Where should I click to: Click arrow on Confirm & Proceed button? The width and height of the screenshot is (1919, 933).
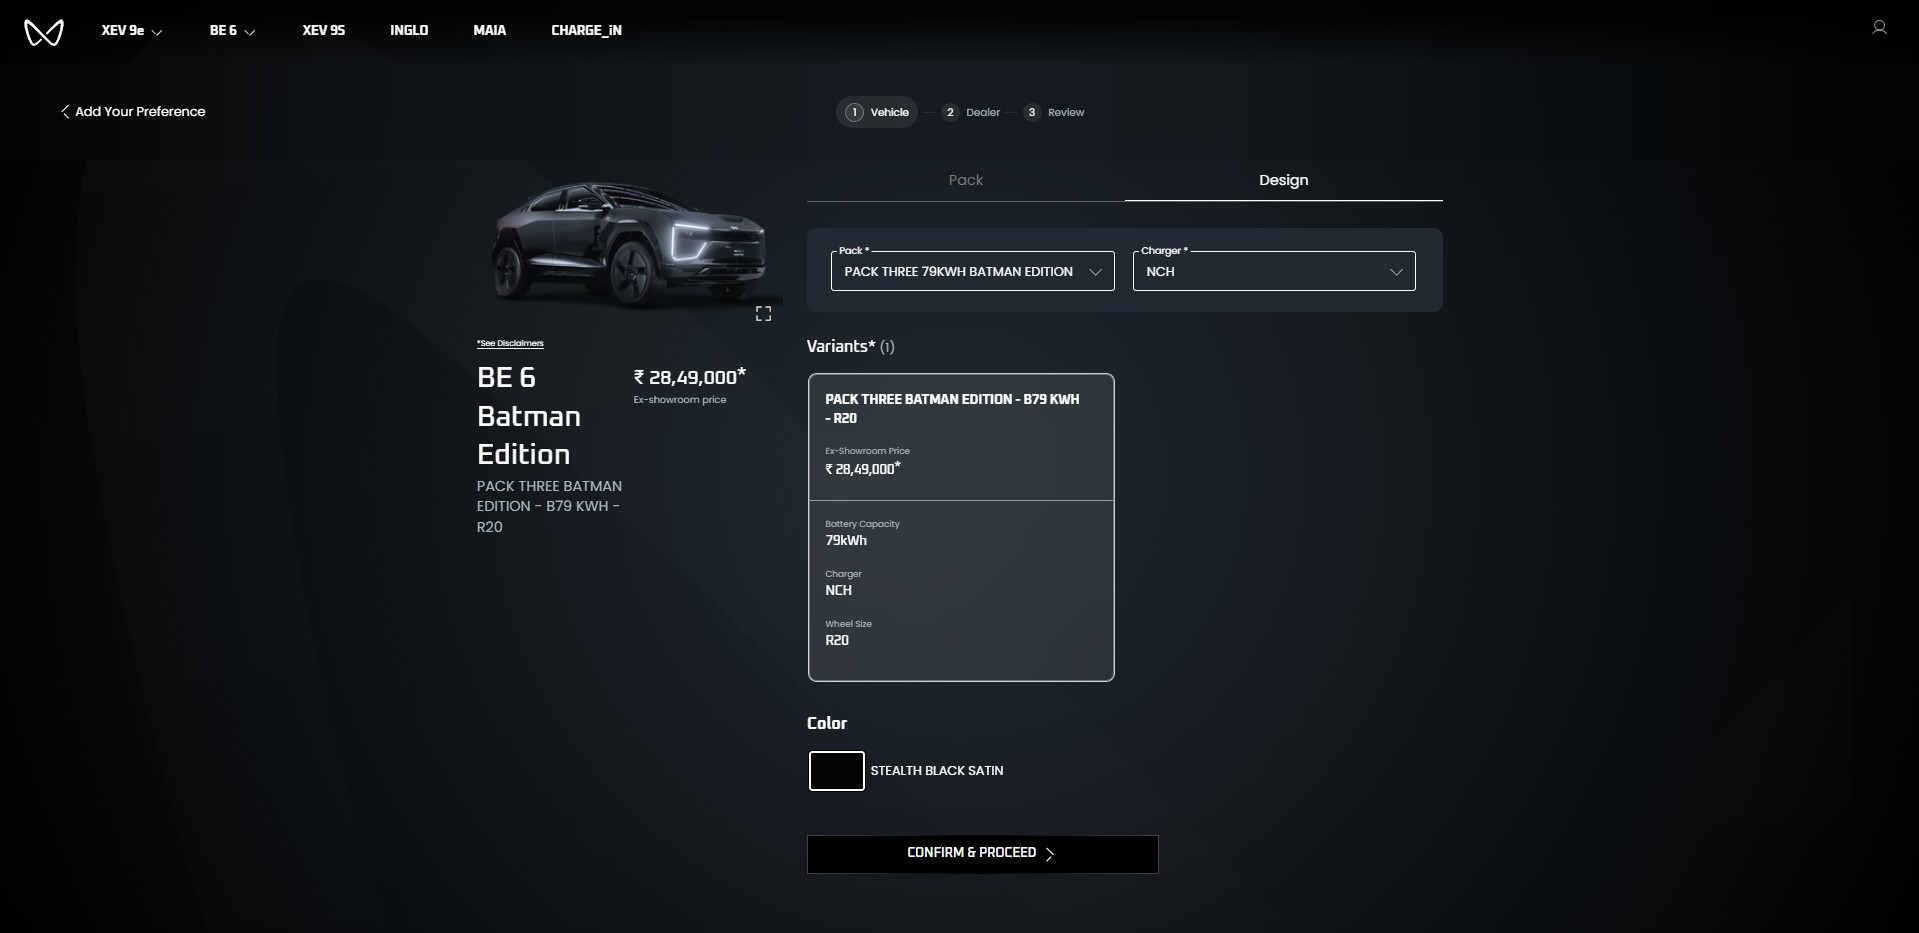coord(1049,854)
